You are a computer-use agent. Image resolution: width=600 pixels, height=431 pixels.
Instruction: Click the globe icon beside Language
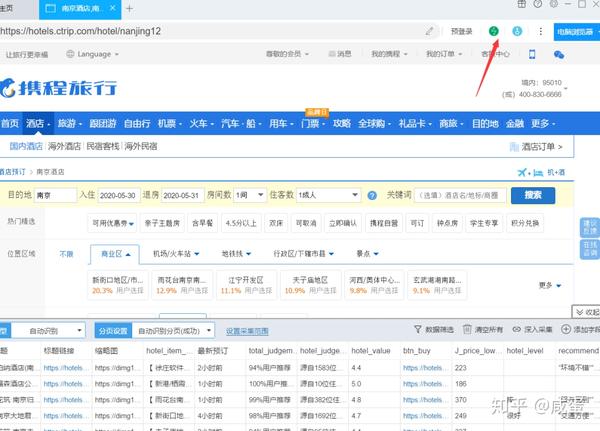[x=70, y=54]
